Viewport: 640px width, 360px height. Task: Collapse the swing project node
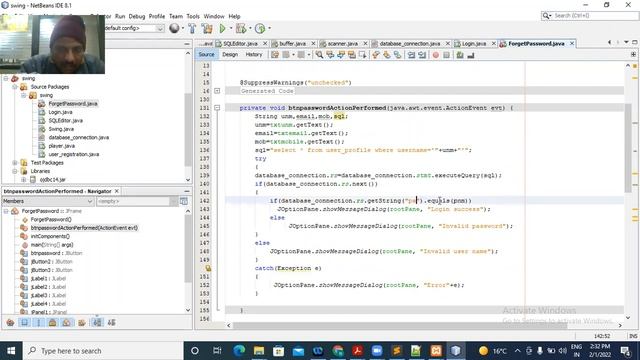tap(6, 78)
